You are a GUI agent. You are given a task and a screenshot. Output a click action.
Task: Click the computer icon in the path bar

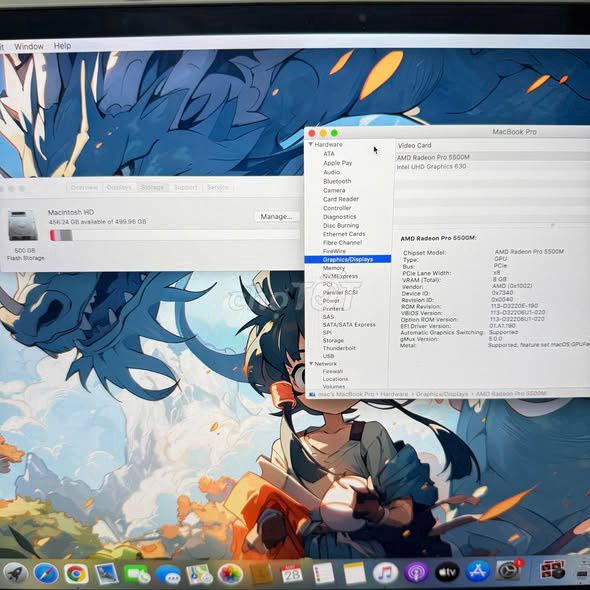pos(312,394)
